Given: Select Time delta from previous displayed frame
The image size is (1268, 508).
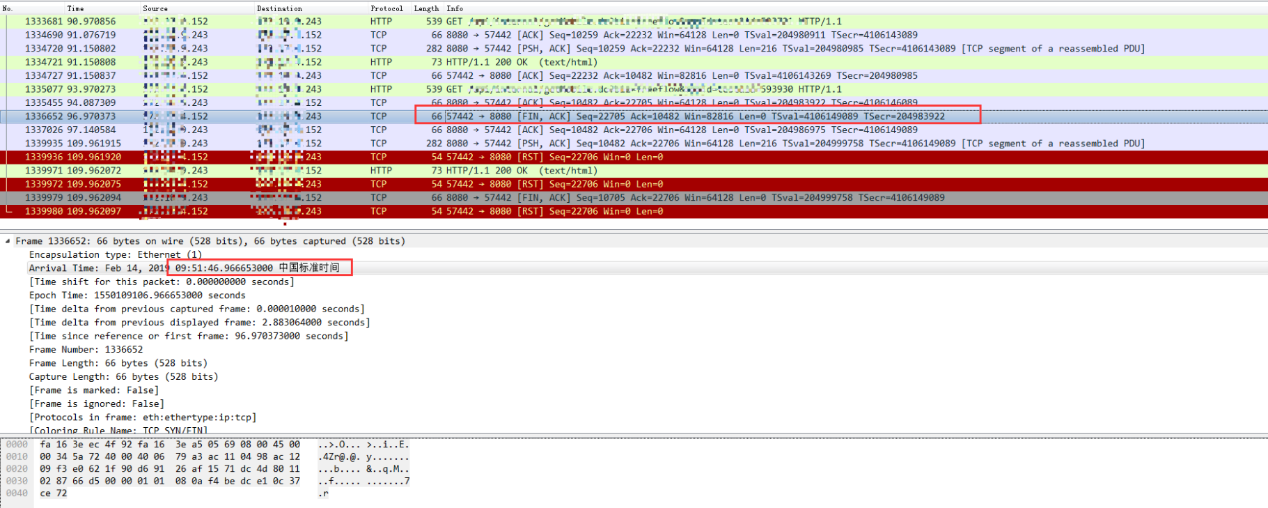Looking at the screenshot, I should 199,322.
